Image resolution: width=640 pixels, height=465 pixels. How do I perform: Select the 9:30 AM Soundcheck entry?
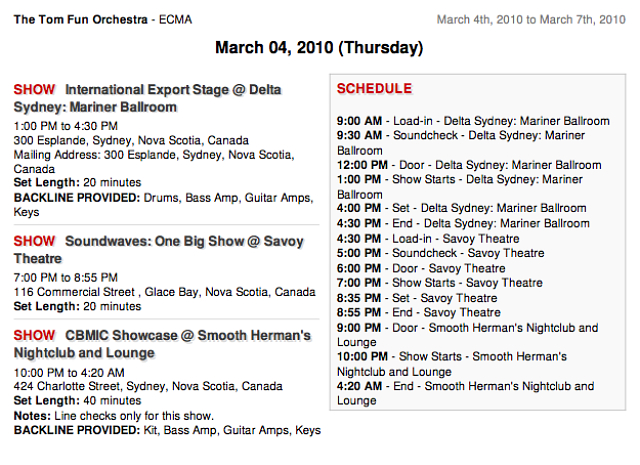(461, 143)
